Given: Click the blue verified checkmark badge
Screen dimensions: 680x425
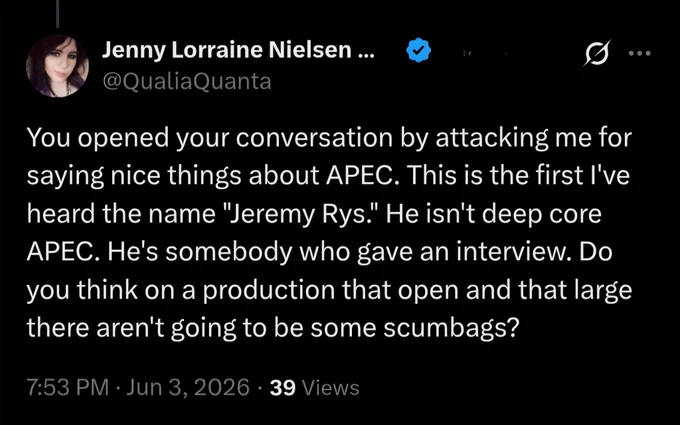Looking at the screenshot, I should click(418, 50).
